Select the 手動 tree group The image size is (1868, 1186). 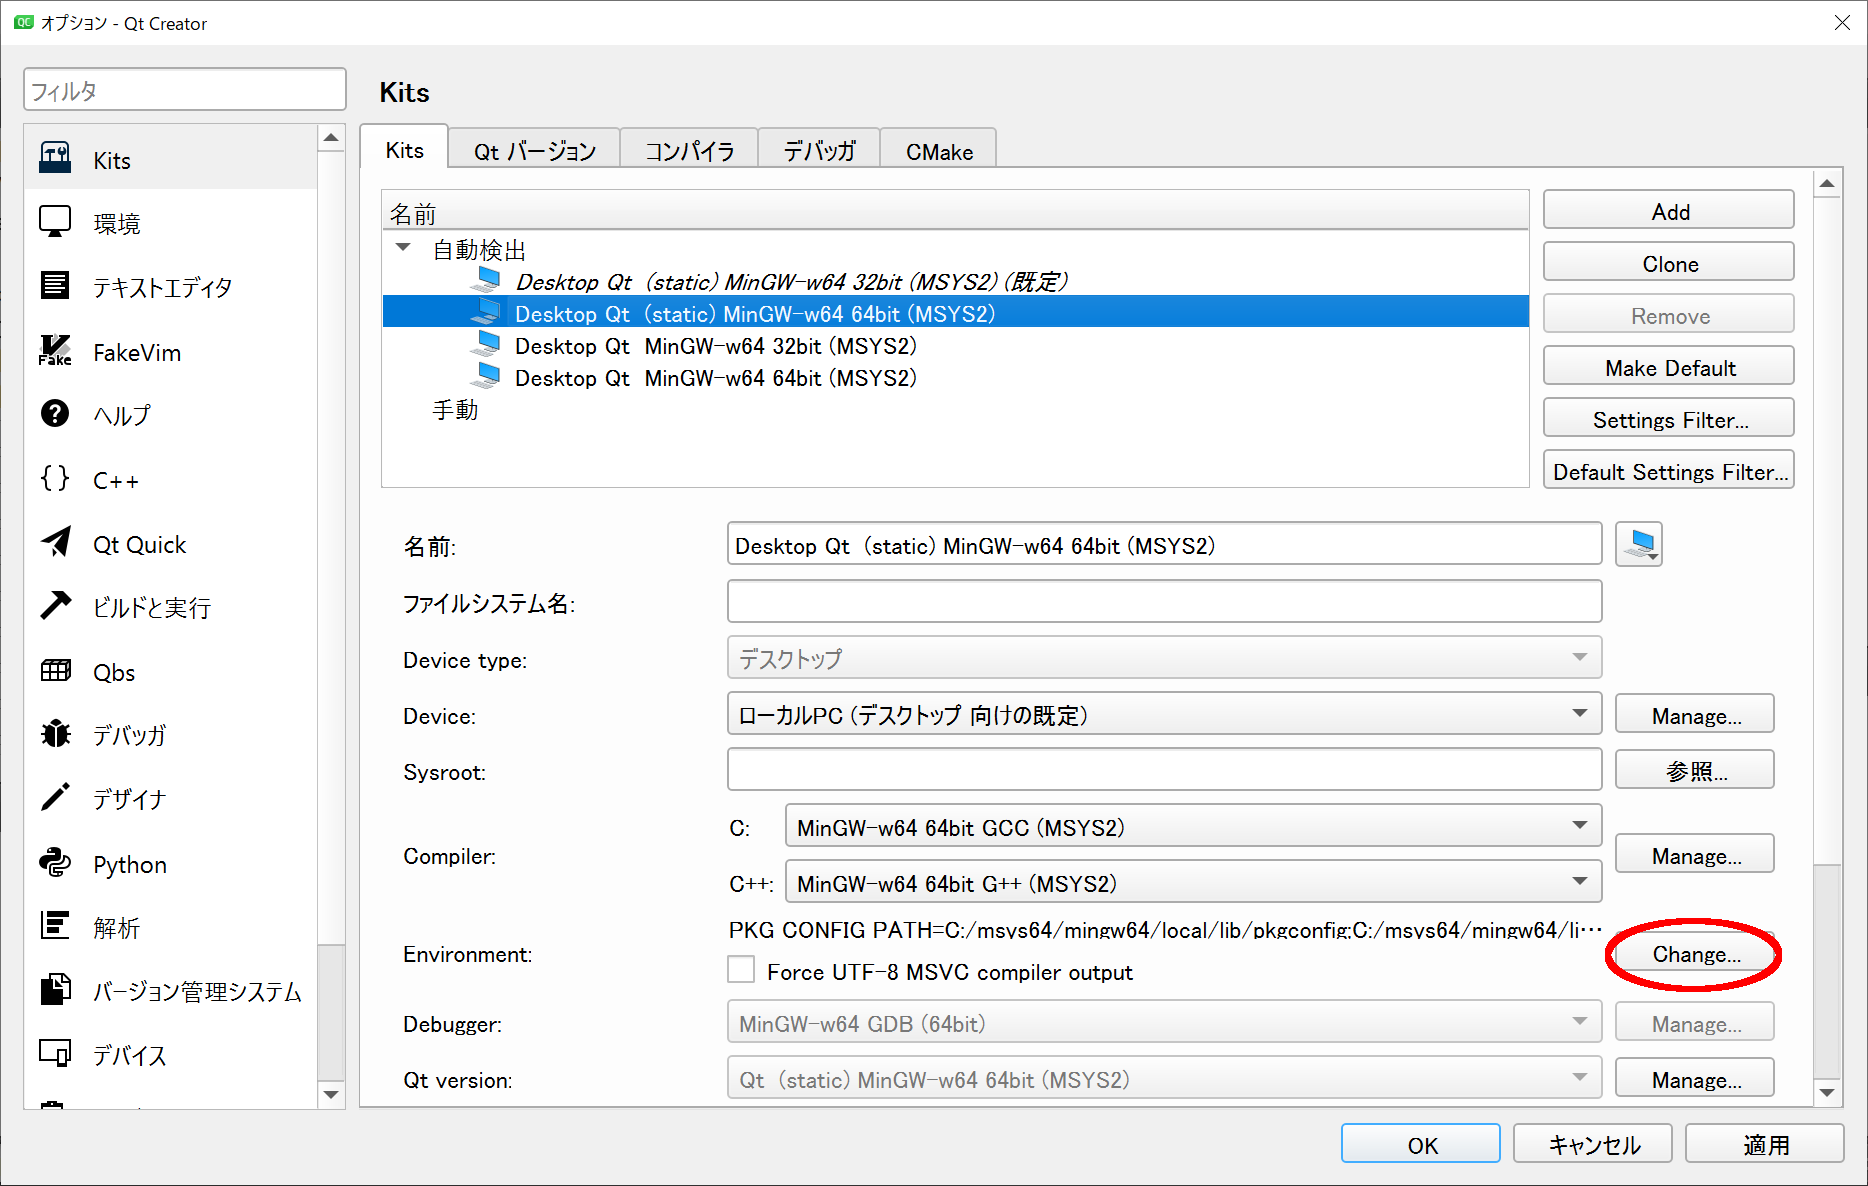[x=455, y=409]
